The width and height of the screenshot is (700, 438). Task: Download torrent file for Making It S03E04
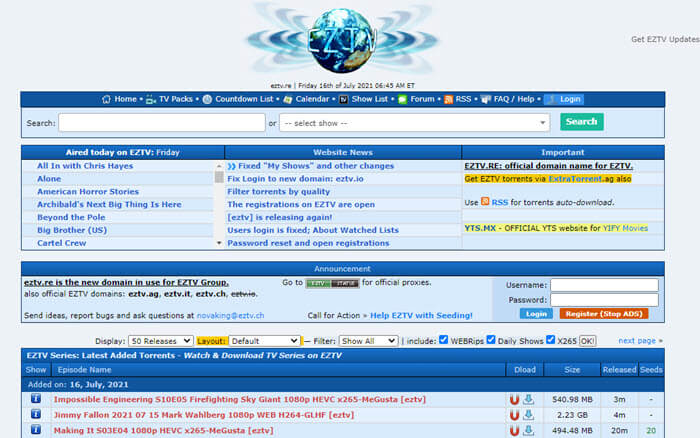(529, 431)
